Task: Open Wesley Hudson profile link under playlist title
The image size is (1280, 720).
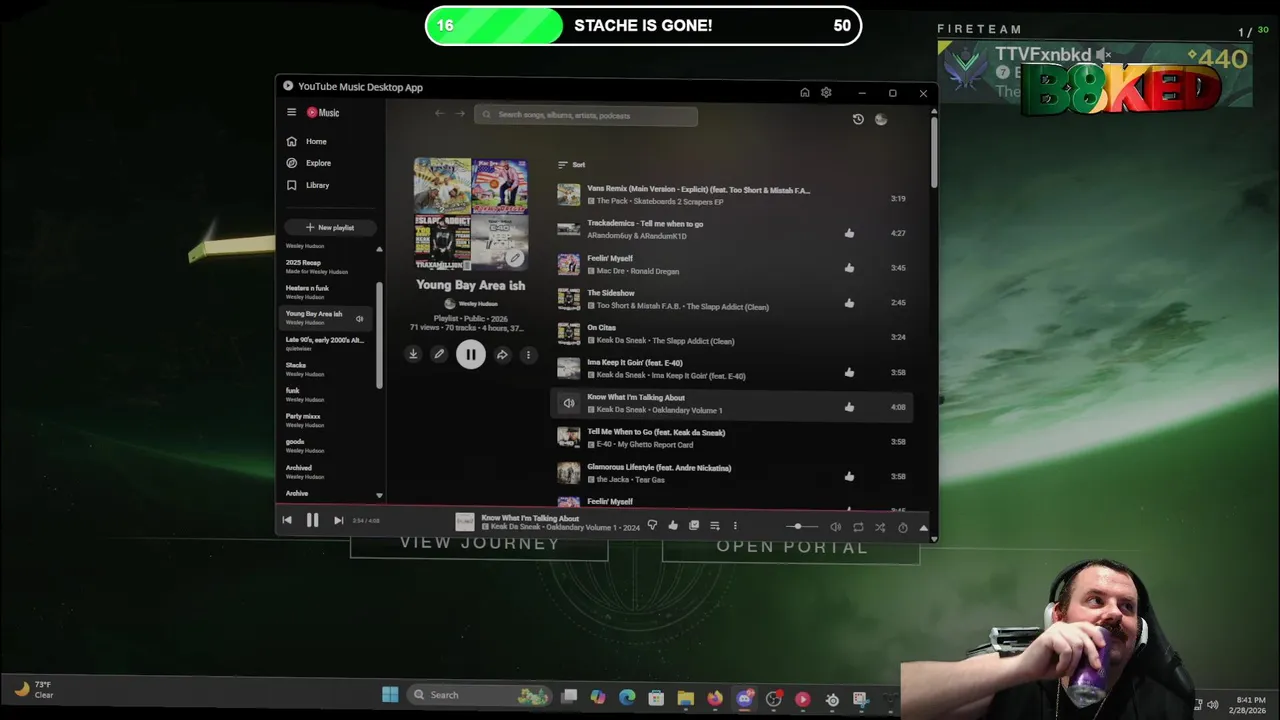Action: click(471, 303)
